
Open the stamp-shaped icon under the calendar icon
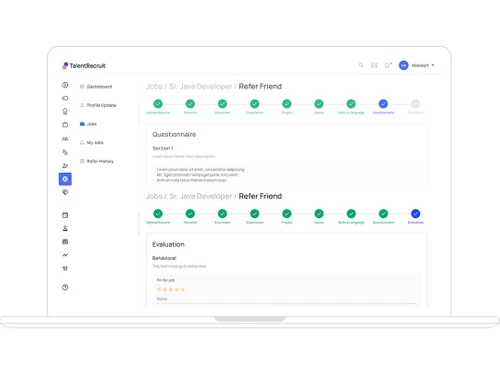(x=65, y=228)
